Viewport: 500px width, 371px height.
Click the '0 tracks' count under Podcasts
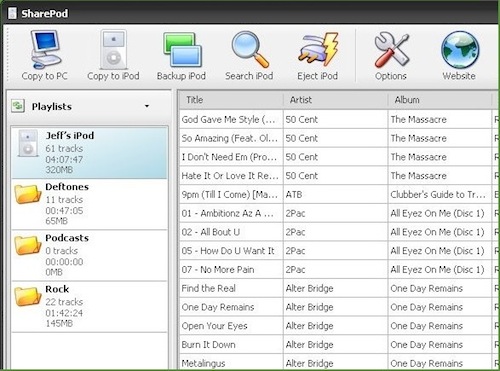pos(61,251)
